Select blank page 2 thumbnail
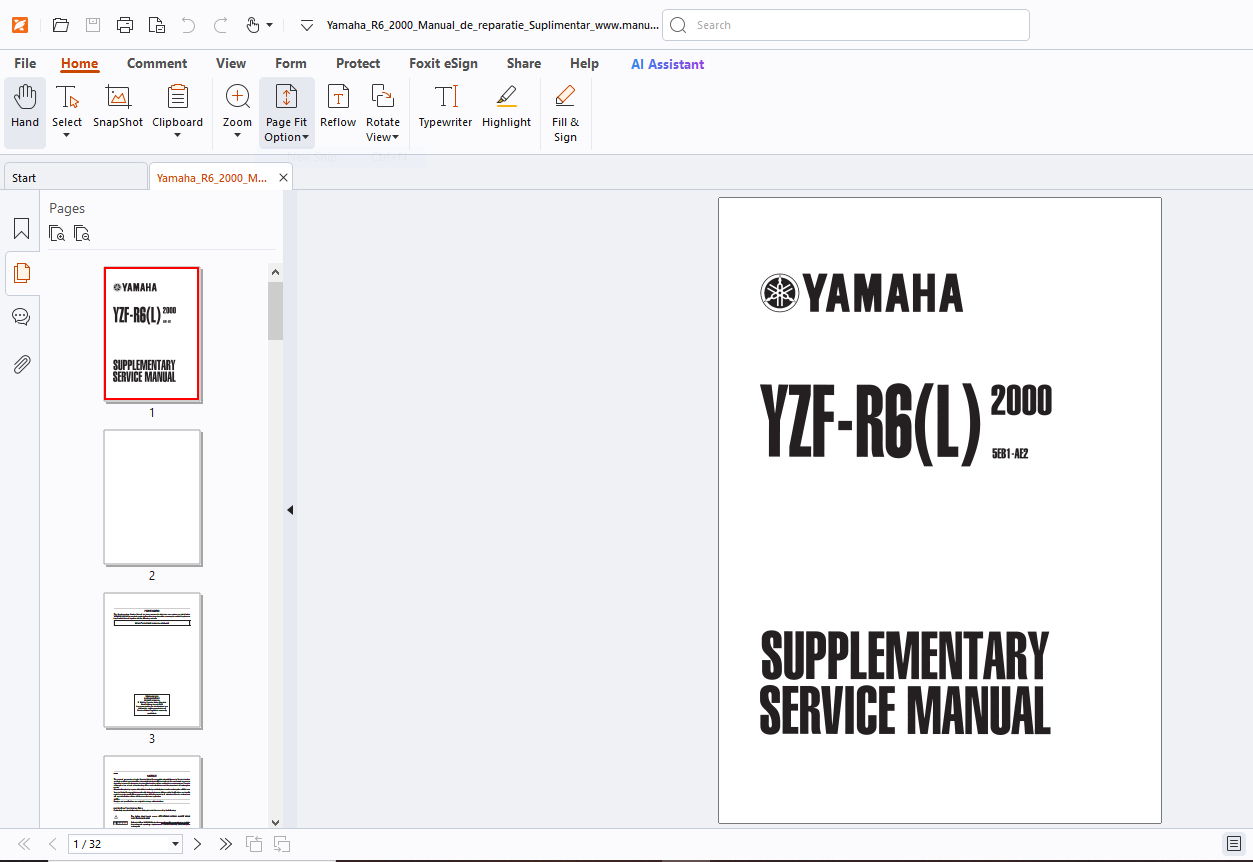This screenshot has width=1253, height=862. point(152,497)
